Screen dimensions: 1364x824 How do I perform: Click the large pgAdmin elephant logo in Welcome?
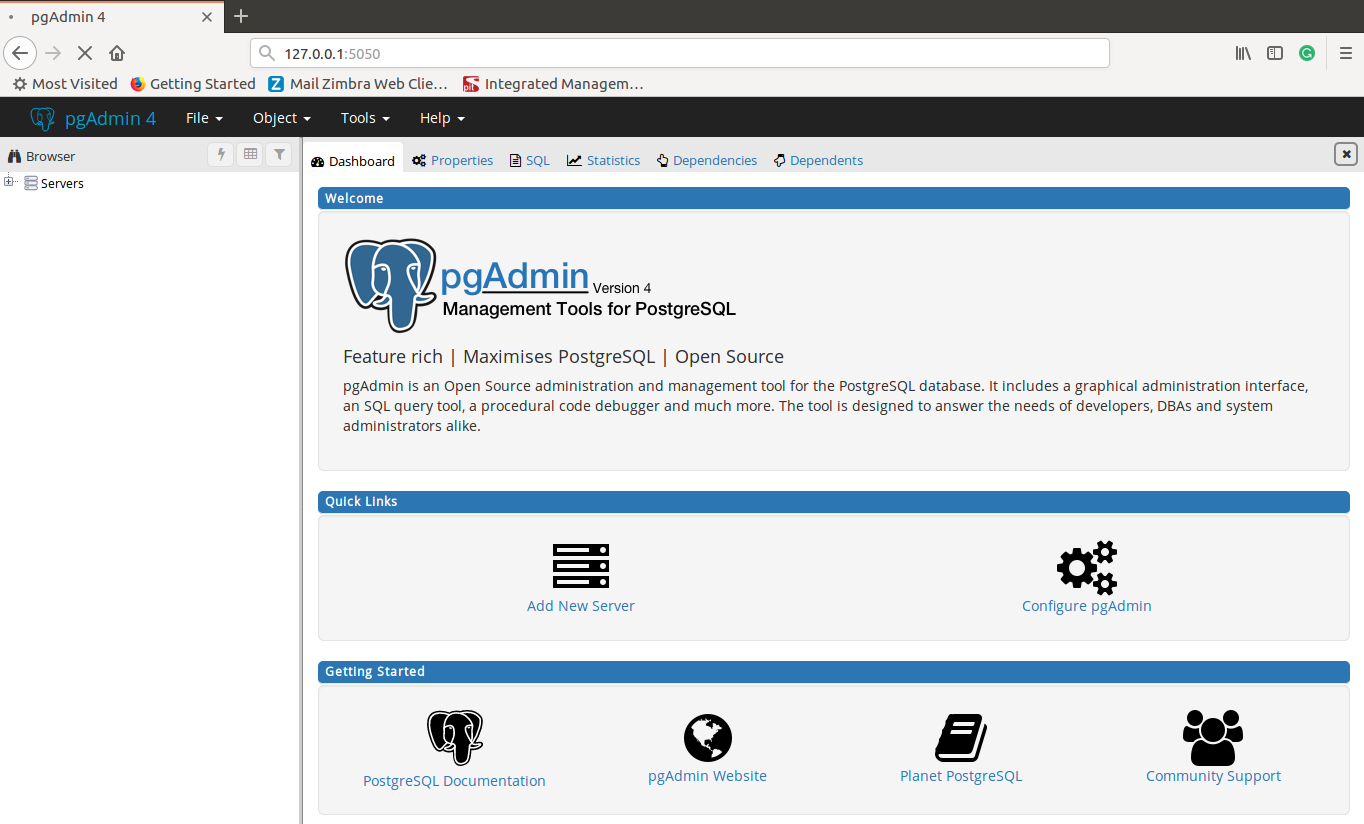pos(391,284)
